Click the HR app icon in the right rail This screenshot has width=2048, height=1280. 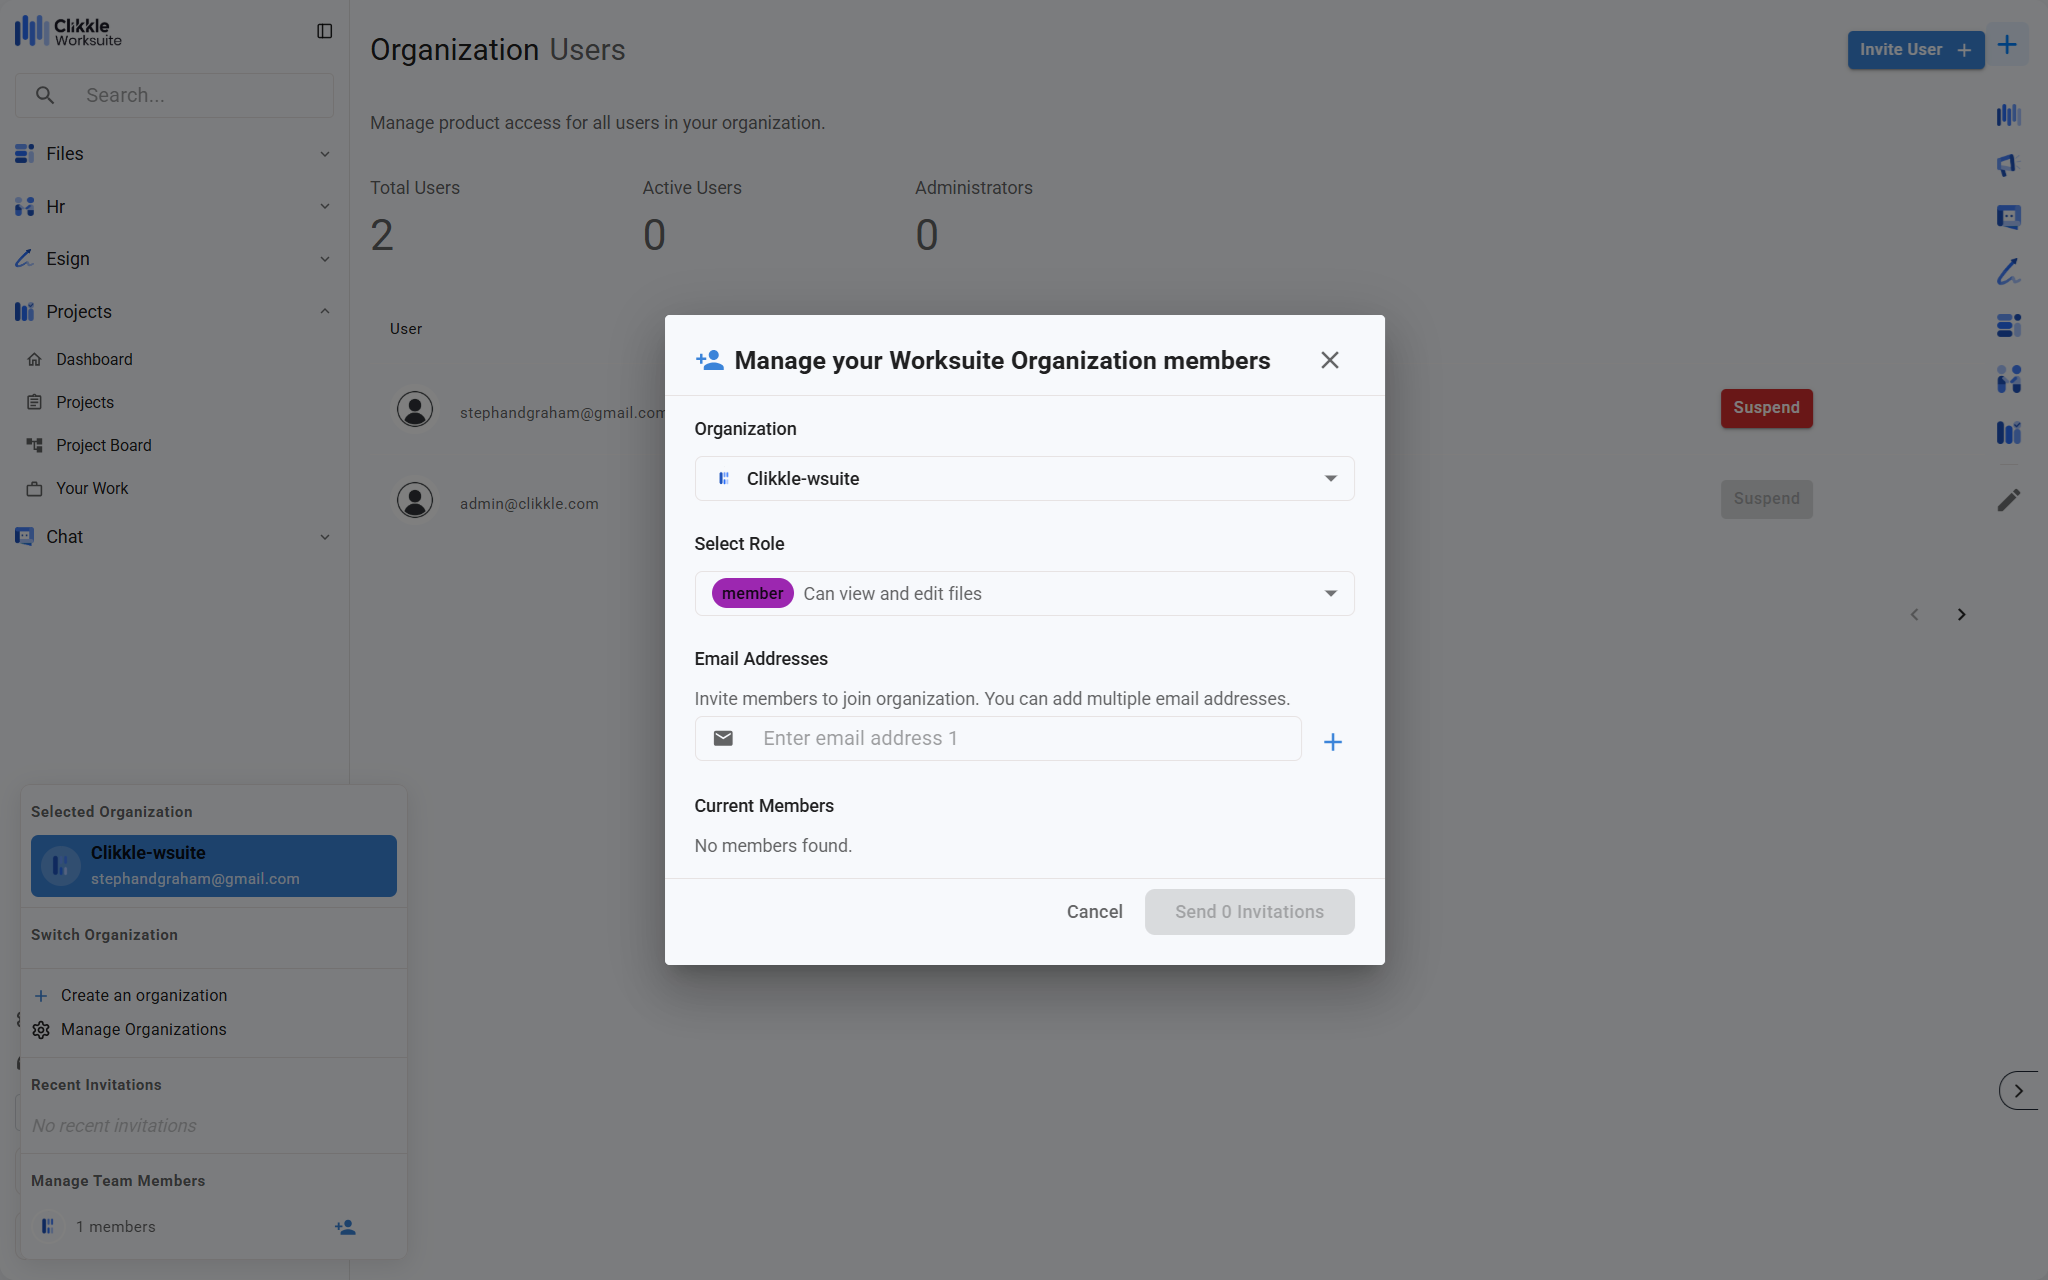point(2008,379)
